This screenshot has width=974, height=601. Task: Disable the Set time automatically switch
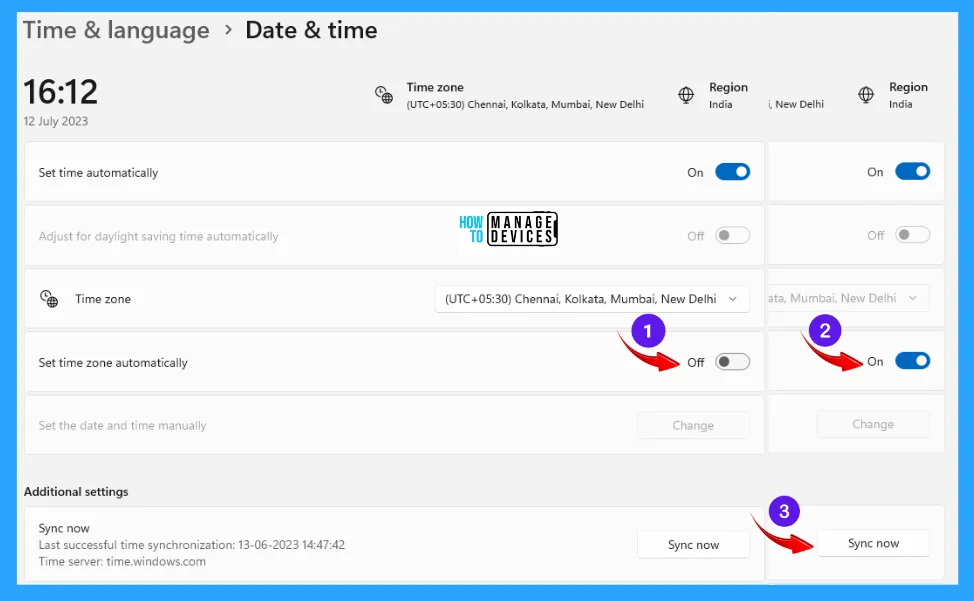coord(733,171)
